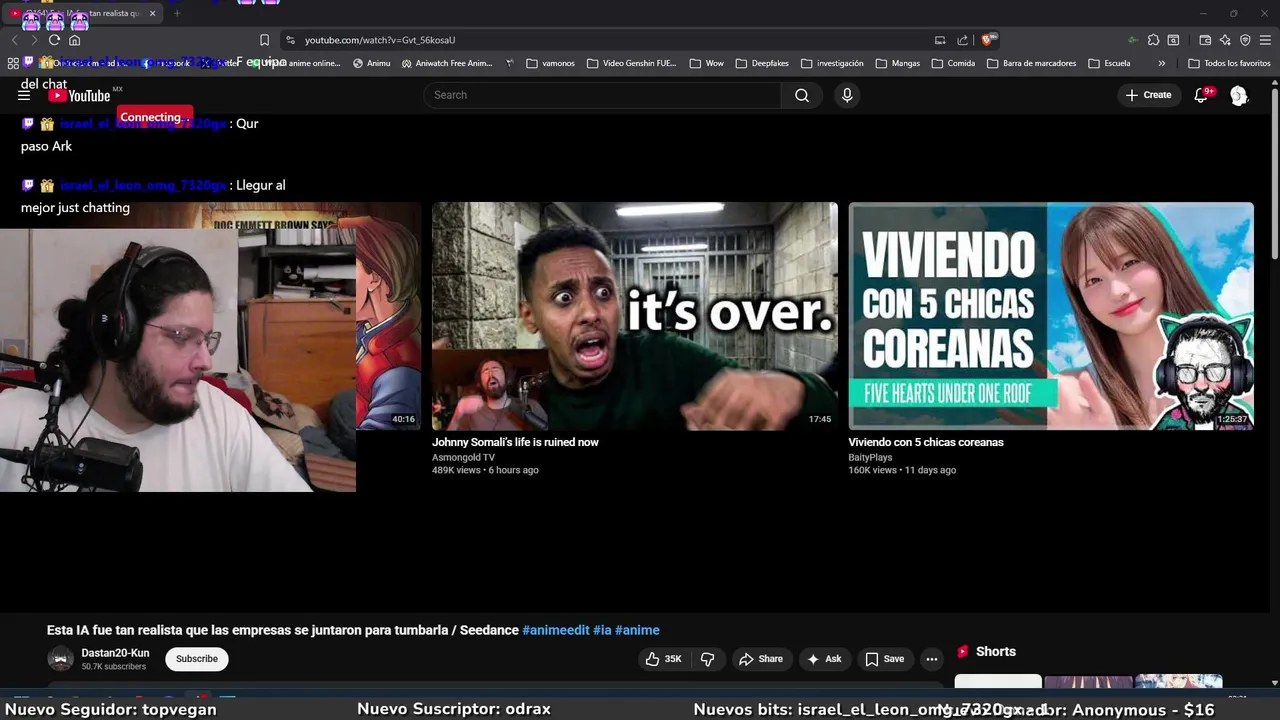Open the browser apps grid icon
Screen dimensions: 1280x720
click(x=13, y=63)
